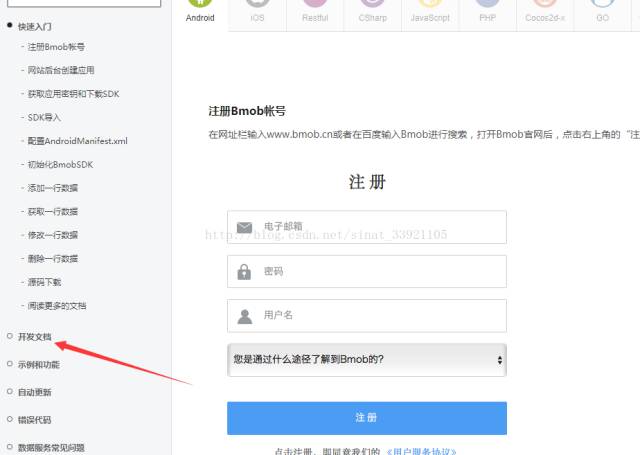
Task: Open 初始化BmobSDK sidebar item
Action: point(60,164)
